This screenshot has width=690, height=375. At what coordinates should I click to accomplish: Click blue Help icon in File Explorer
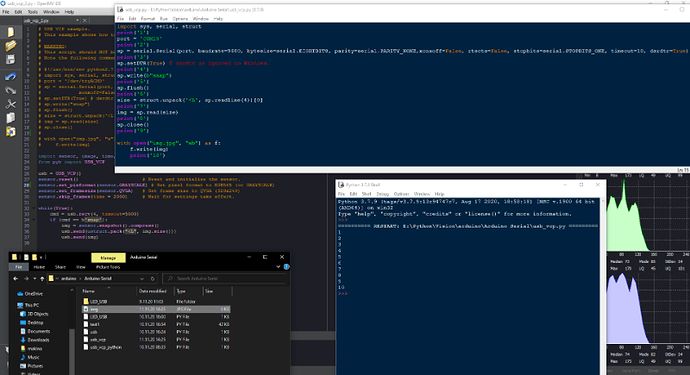[x=286, y=267]
